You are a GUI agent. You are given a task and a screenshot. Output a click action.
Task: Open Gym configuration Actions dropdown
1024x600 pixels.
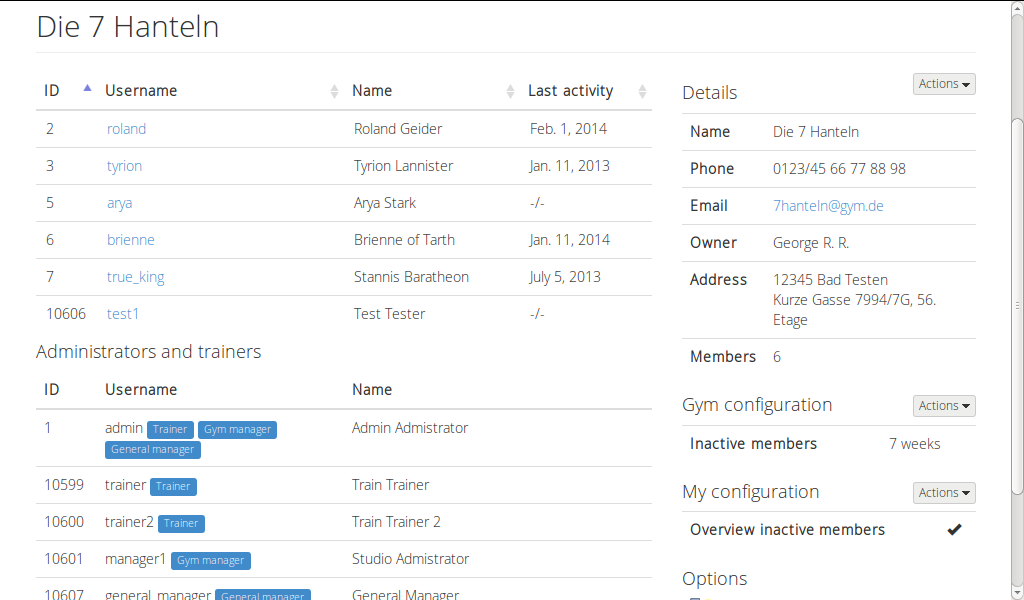pos(944,405)
